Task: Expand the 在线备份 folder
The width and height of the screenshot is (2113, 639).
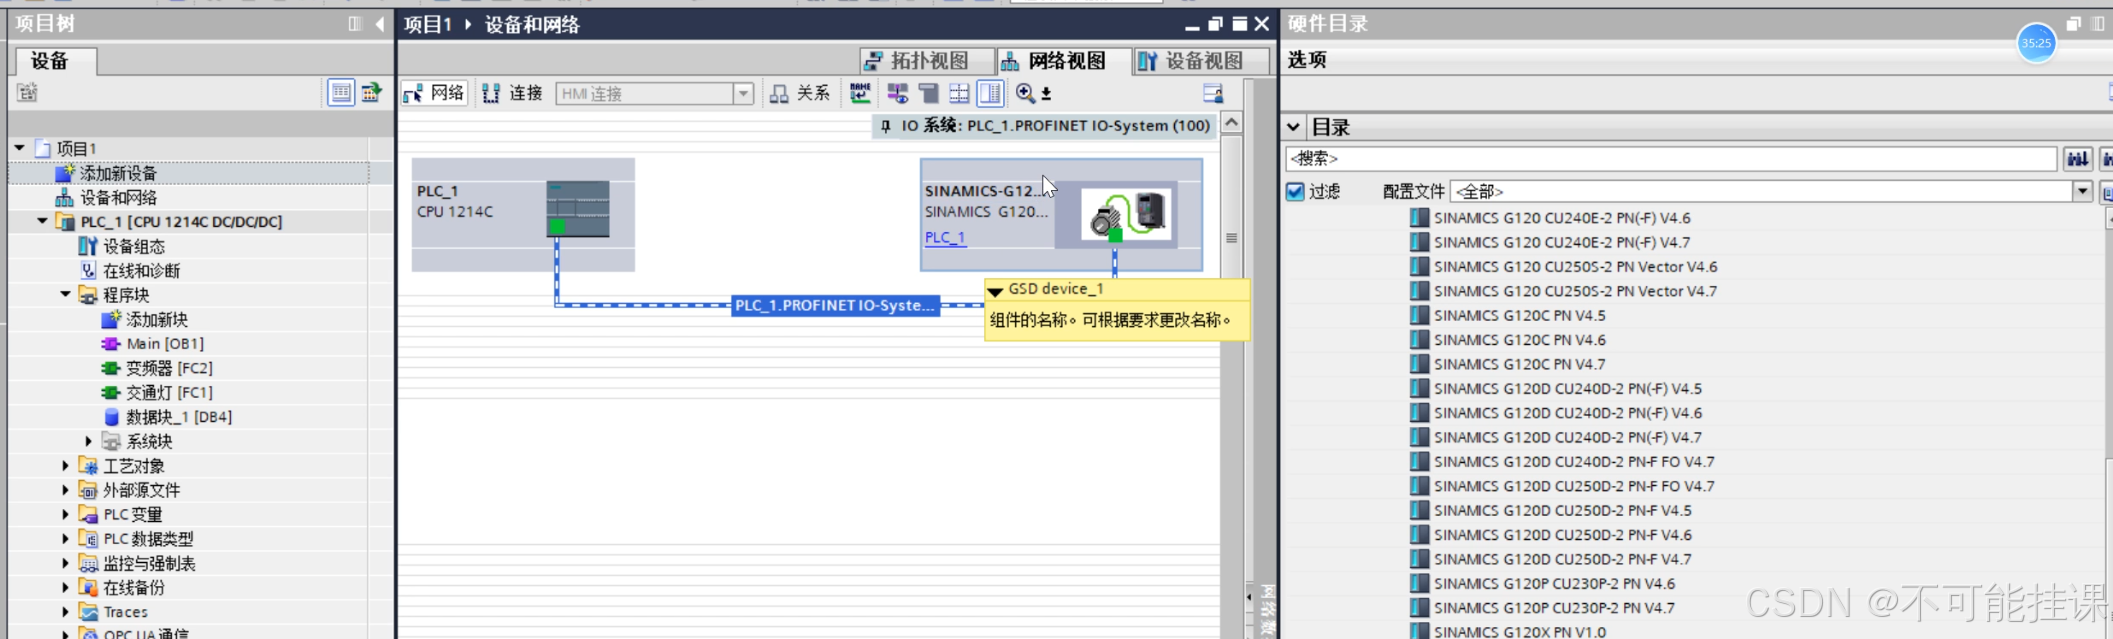Action: tap(65, 587)
